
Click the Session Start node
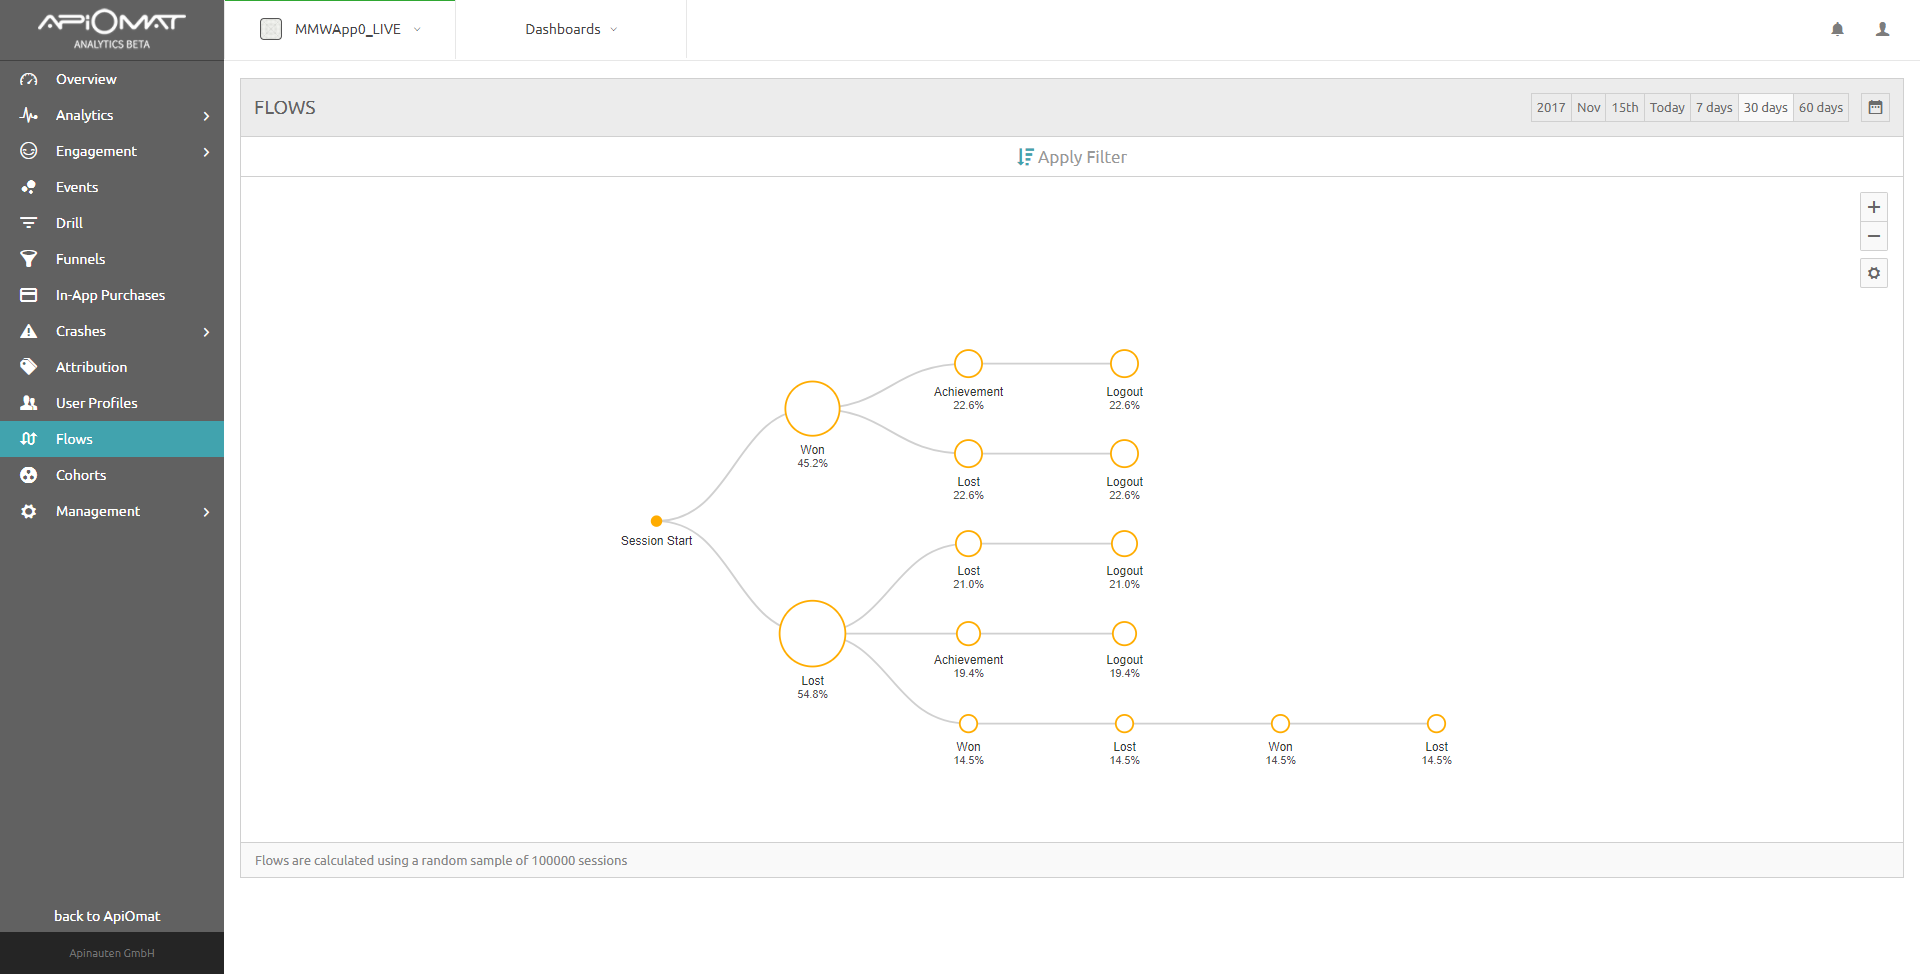tap(656, 521)
